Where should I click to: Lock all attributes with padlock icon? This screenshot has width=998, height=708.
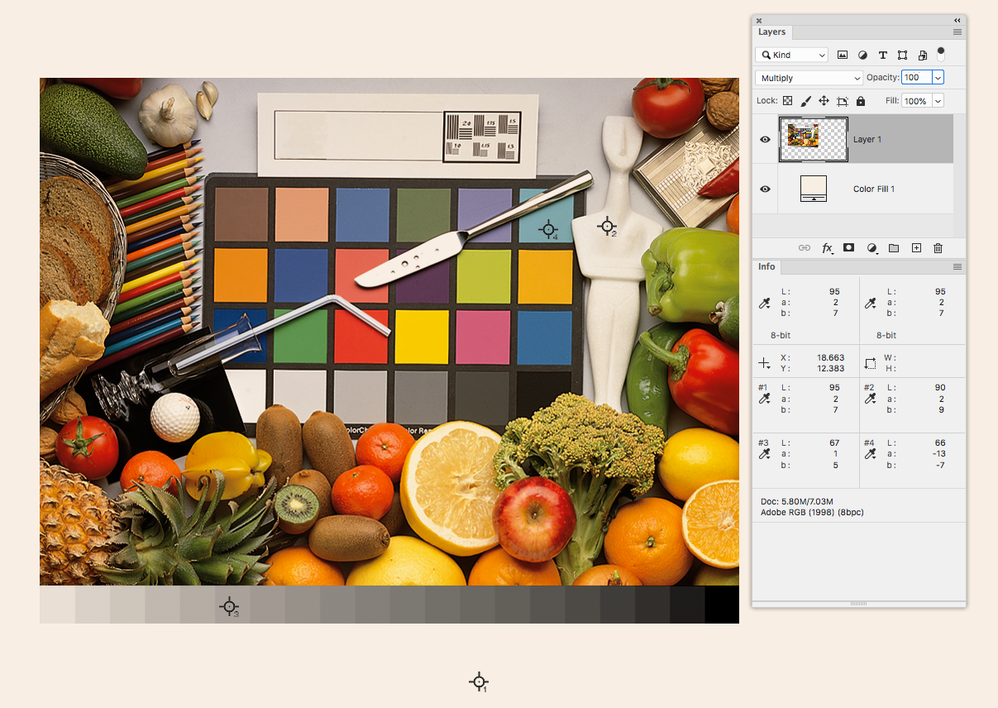(861, 101)
